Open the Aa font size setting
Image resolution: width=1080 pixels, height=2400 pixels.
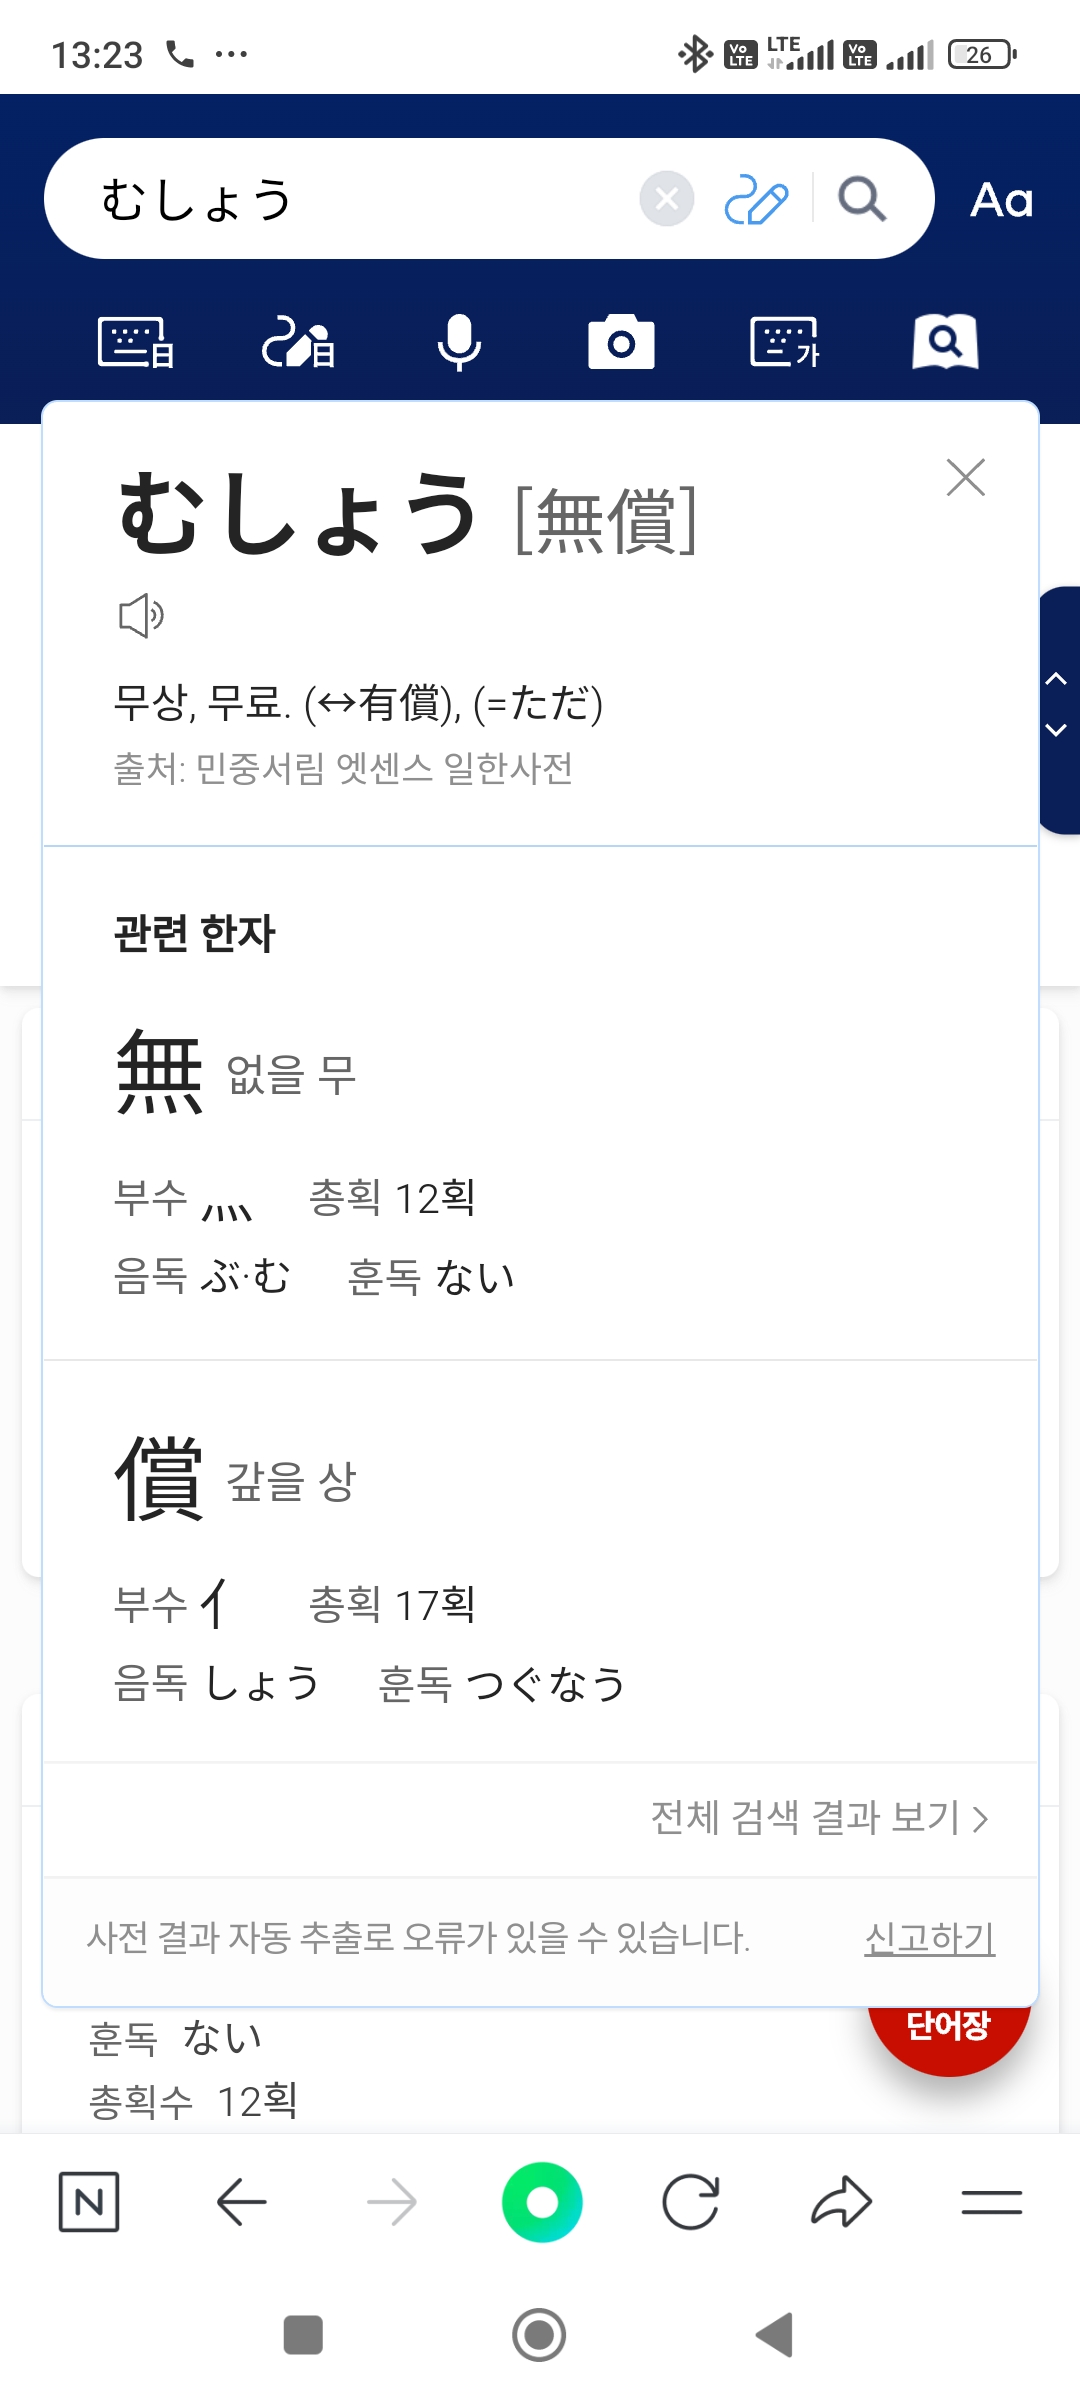coord(1001,200)
